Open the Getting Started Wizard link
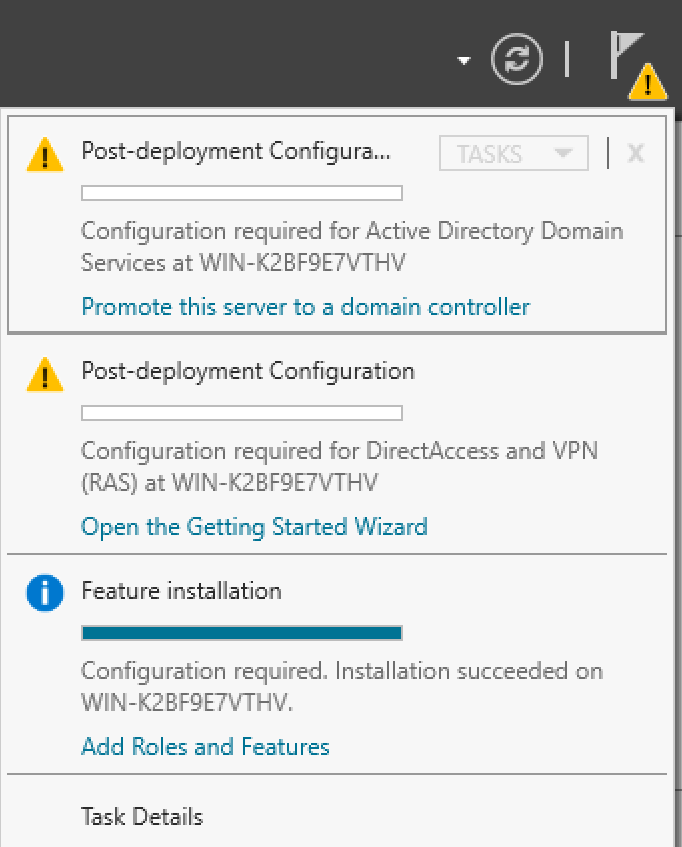Image resolution: width=682 pixels, height=847 pixels. 254,527
